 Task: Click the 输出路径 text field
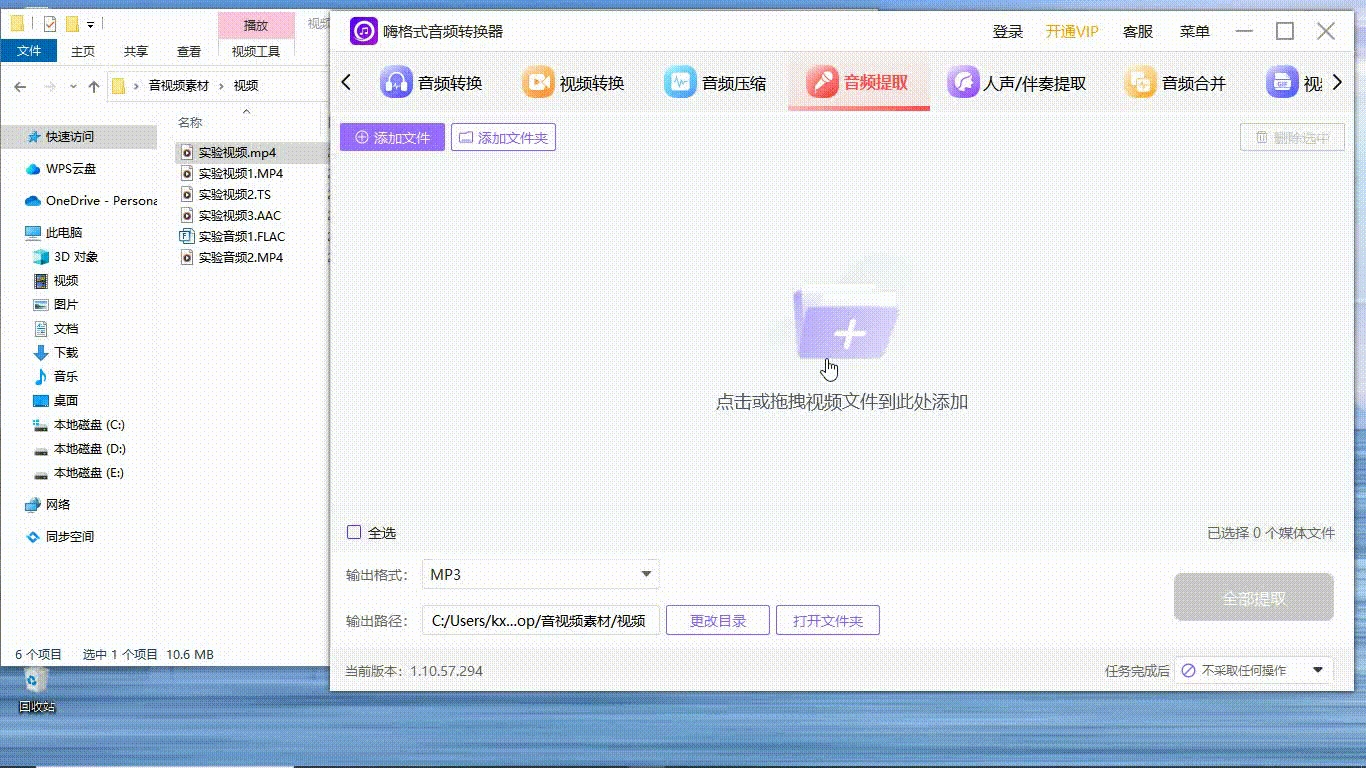click(539, 621)
